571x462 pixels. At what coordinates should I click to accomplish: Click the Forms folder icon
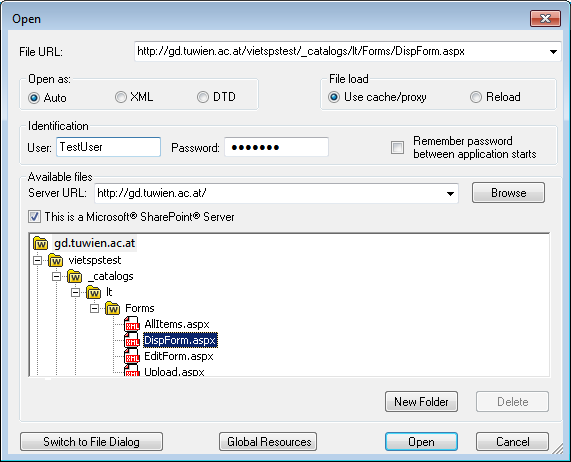[x=113, y=308]
